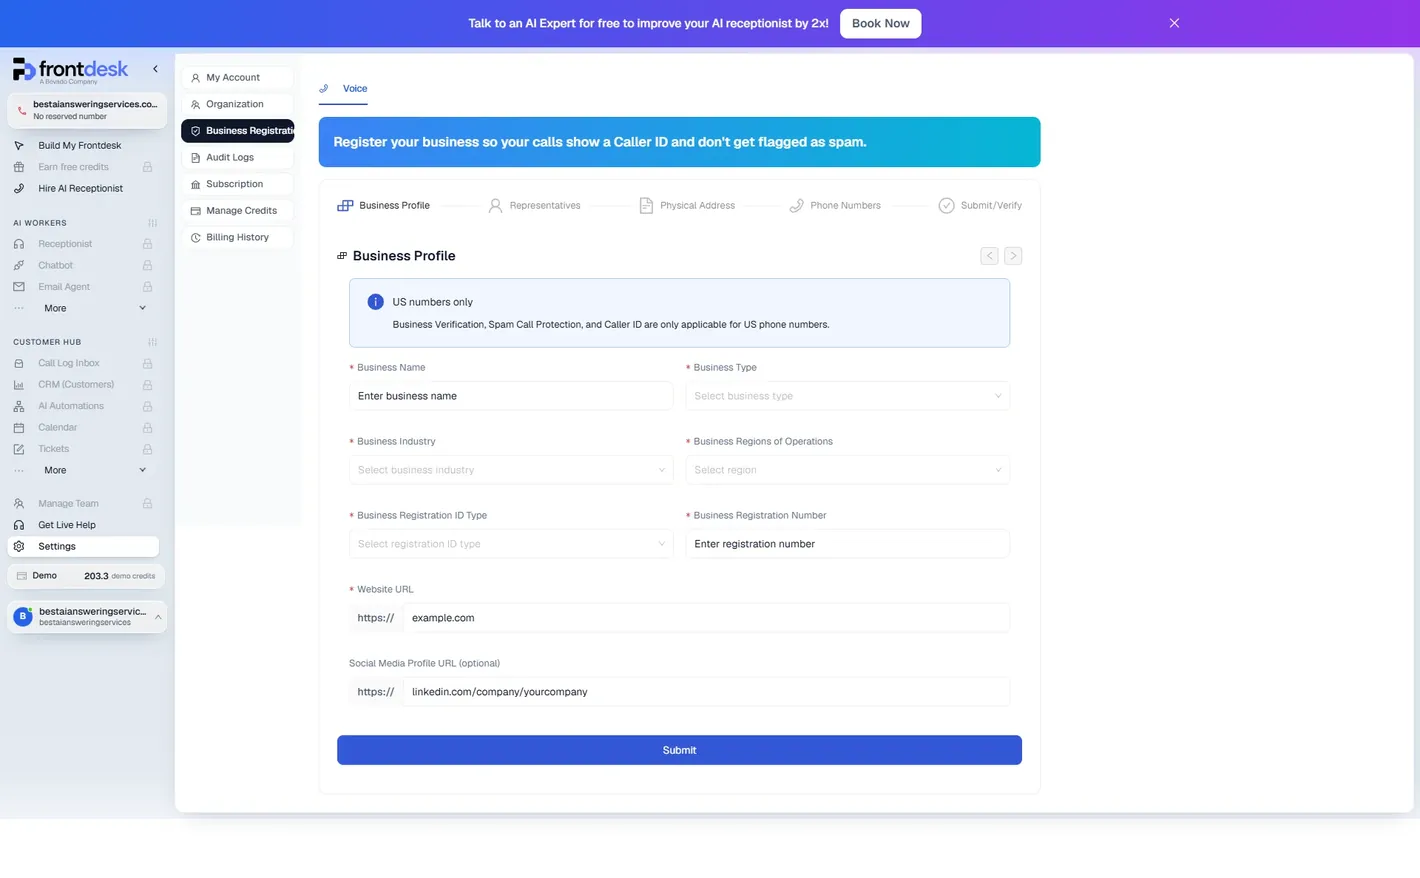
Task: Open Billing History
Action: [237, 238]
